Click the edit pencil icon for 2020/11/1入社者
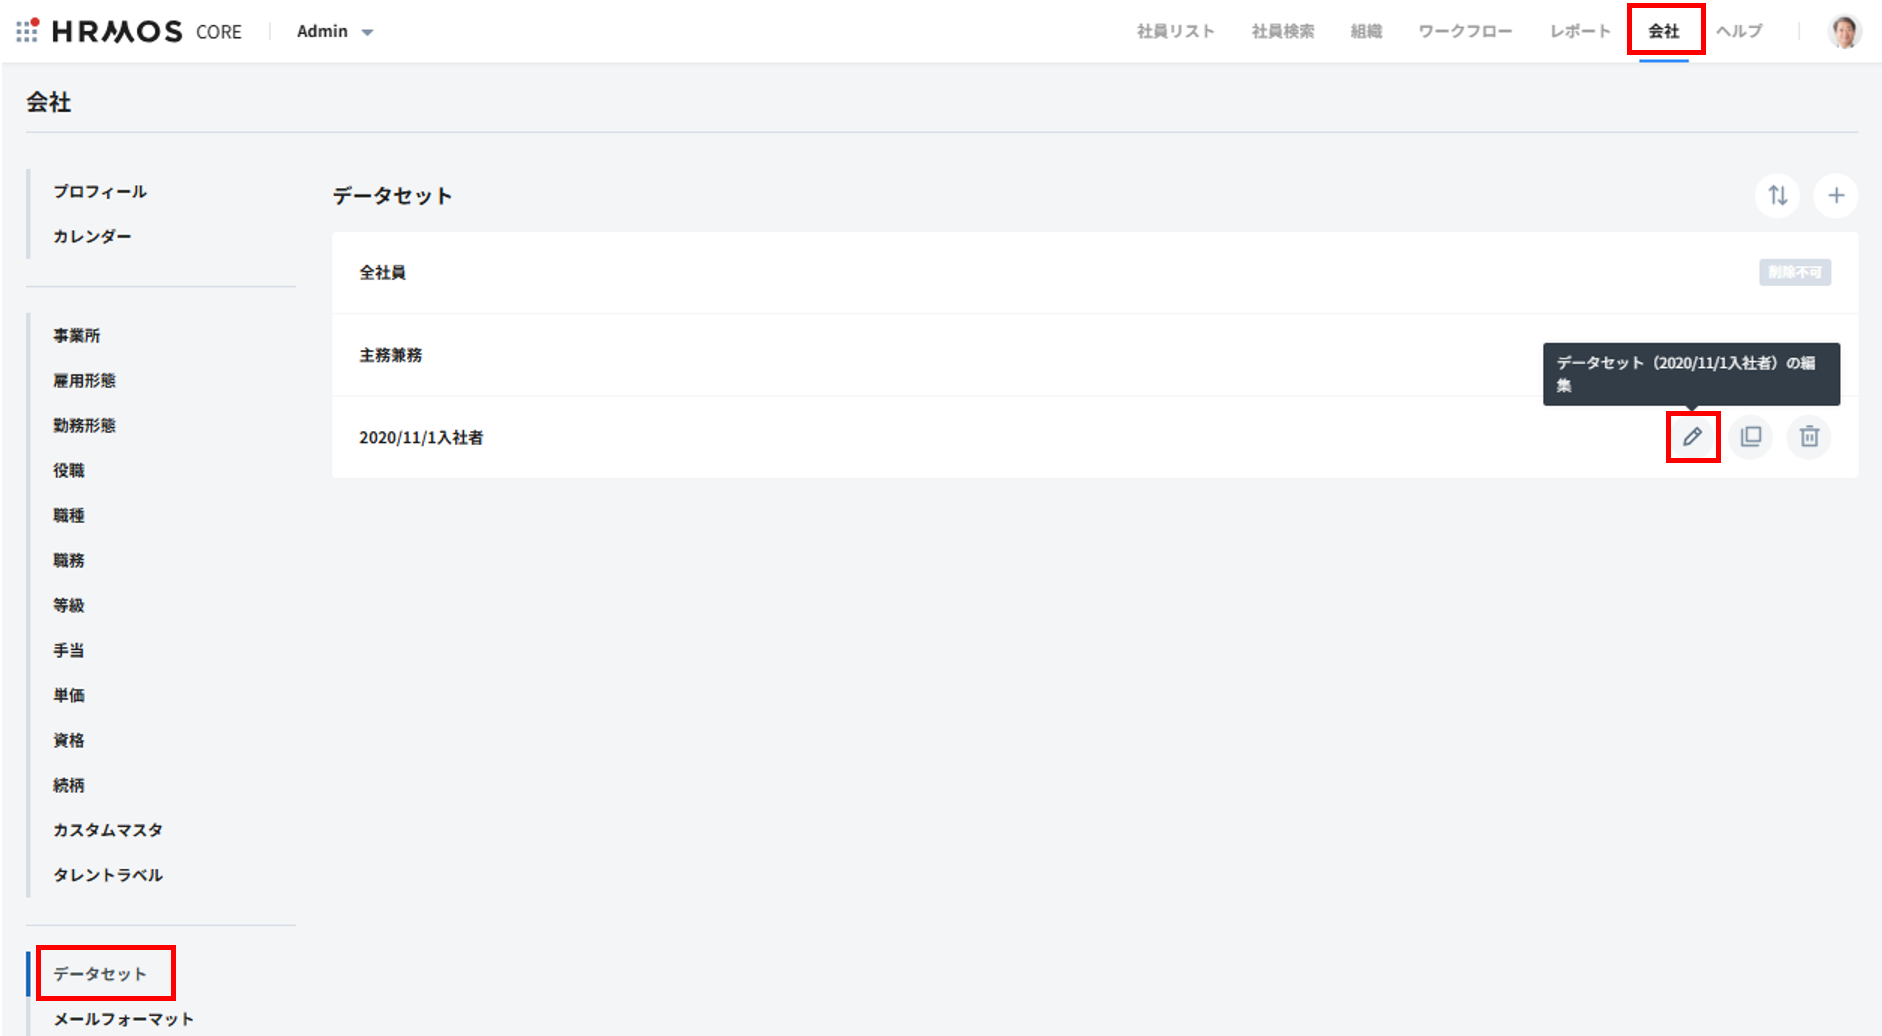The image size is (1882, 1036). tap(1692, 437)
